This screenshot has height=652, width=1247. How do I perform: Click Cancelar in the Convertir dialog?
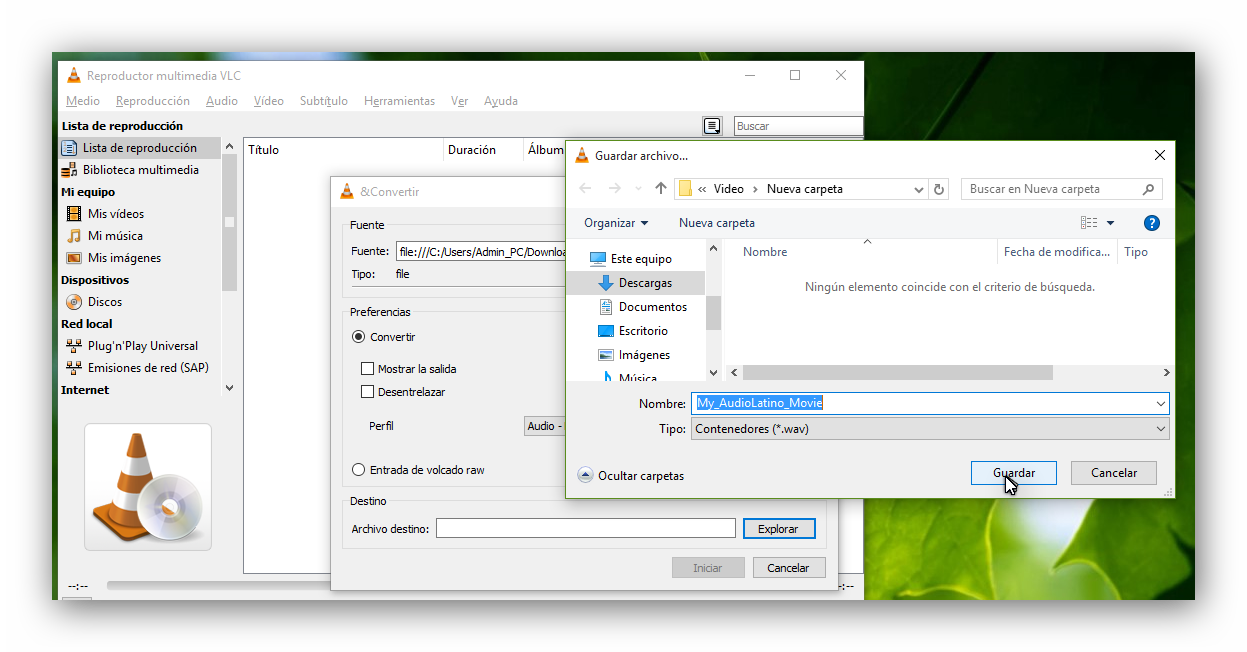point(788,568)
